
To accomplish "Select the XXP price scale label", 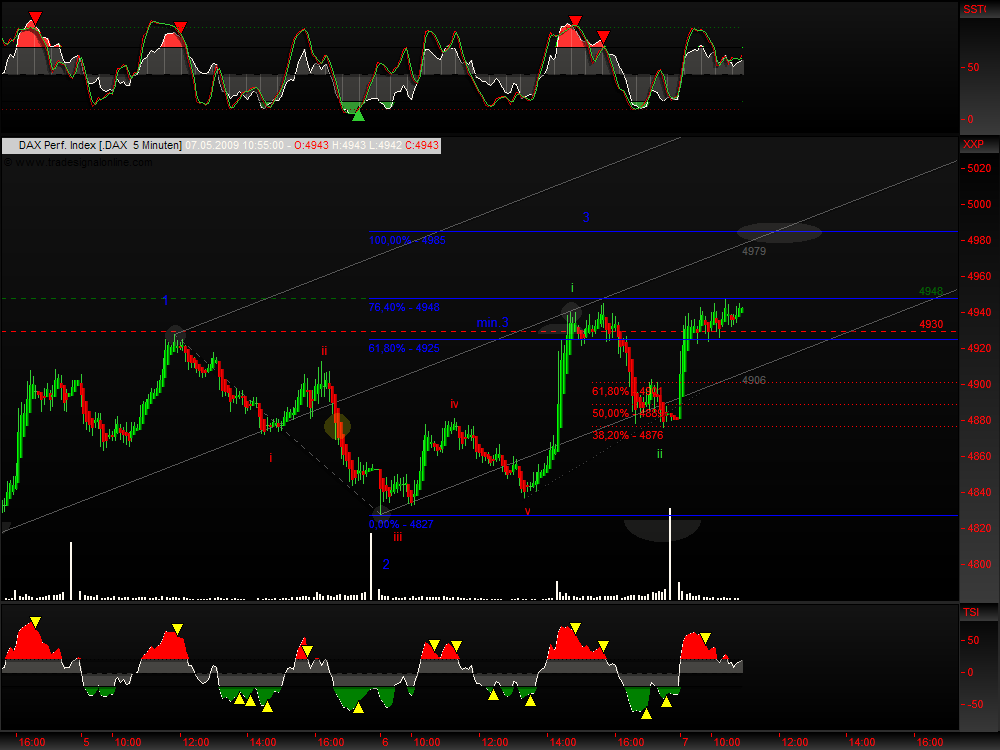I will coord(973,145).
